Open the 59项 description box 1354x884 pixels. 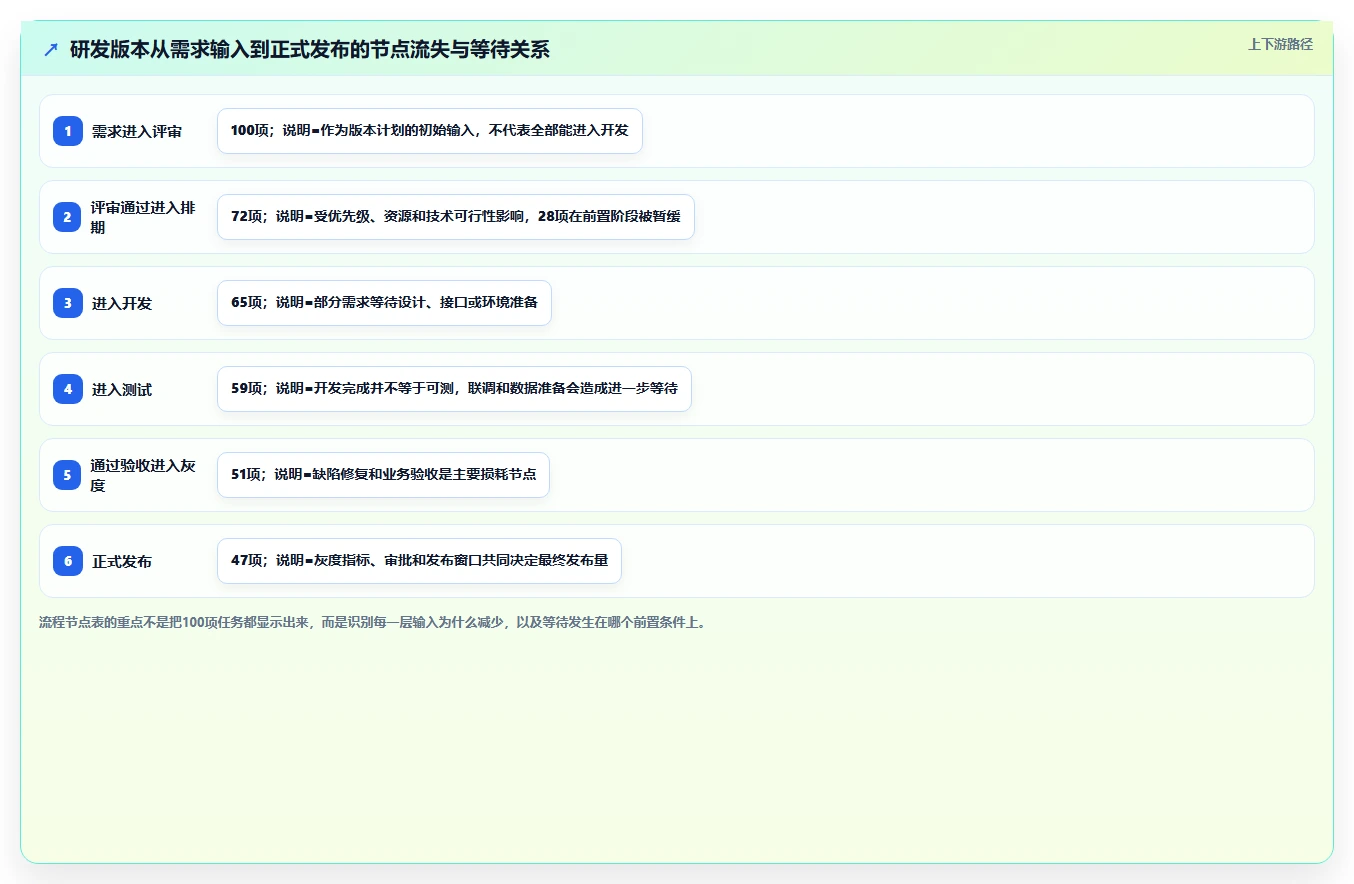(454, 389)
